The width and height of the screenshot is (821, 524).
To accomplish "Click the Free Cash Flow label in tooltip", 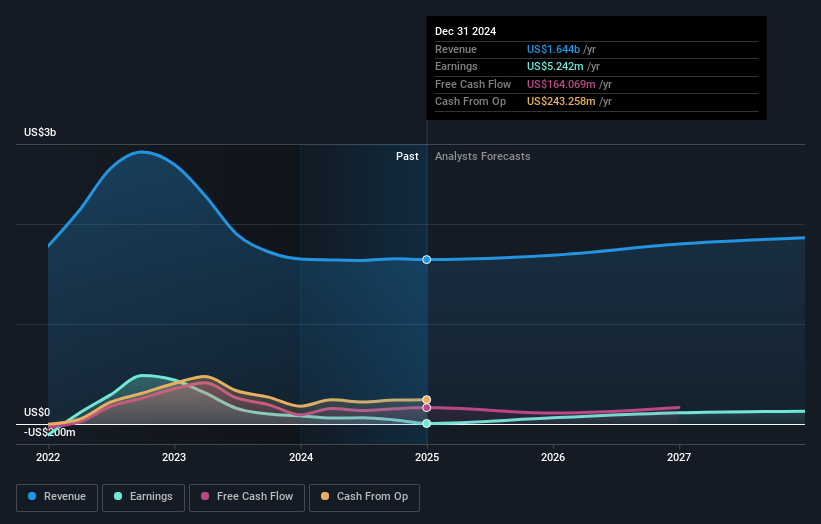I will click(x=473, y=84).
